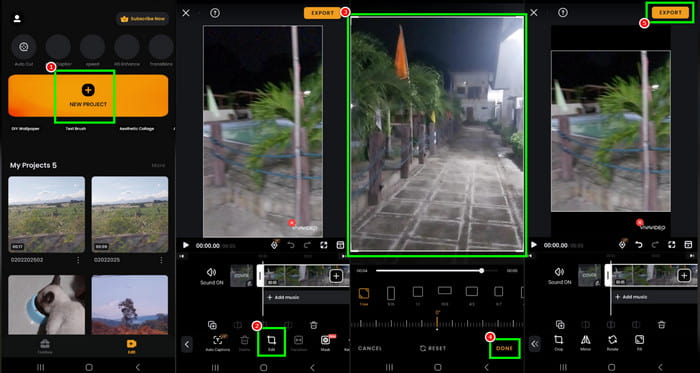The image size is (700, 373).
Task: Redo in the Edit toolbar editor
Action: click(307, 245)
